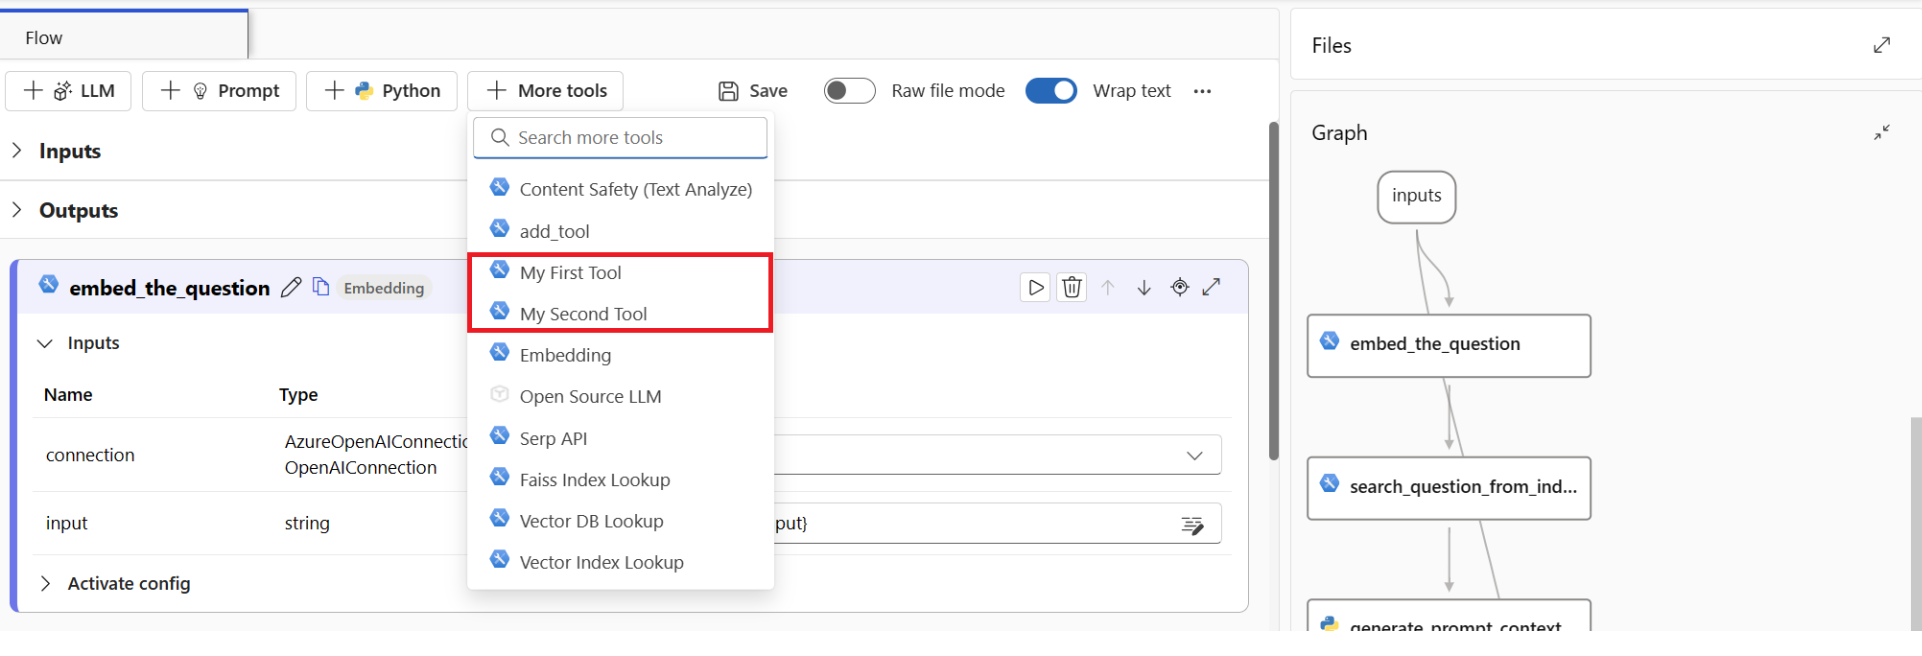Move embed_the_question node down
This screenshot has width=1922, height=656.
point(1144,288)
